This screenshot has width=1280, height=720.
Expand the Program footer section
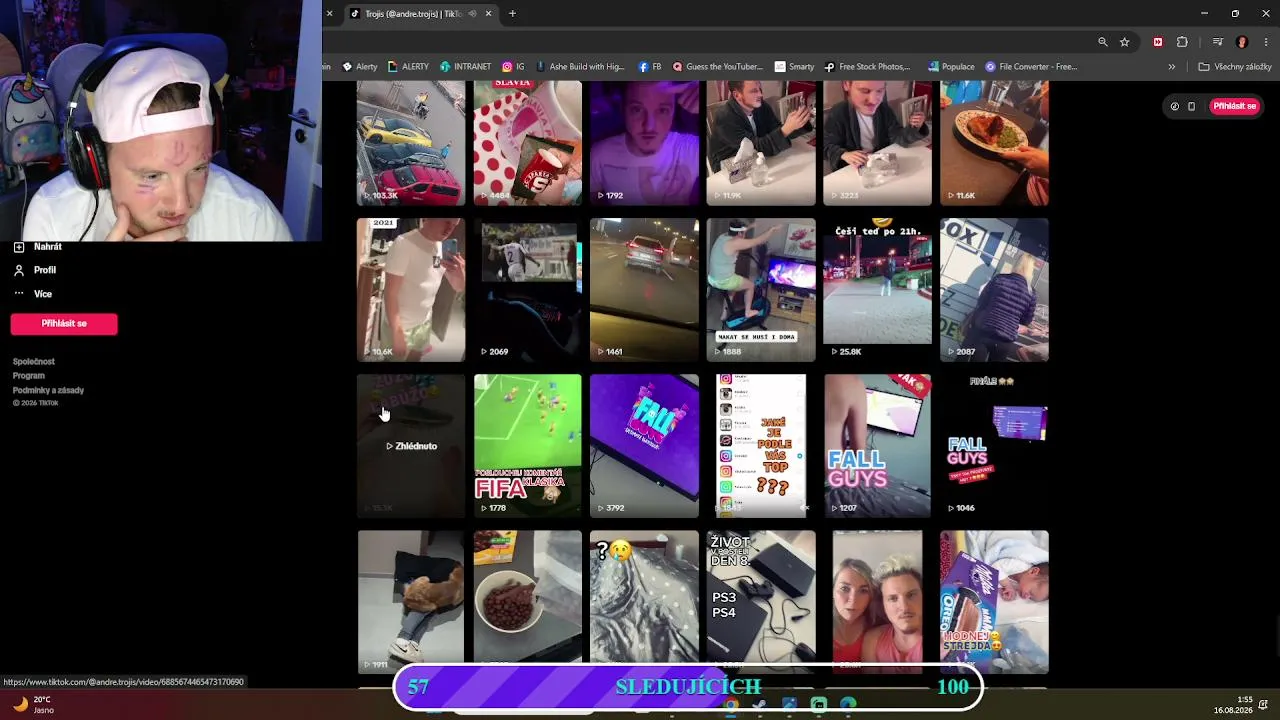[x=29, y=376]
